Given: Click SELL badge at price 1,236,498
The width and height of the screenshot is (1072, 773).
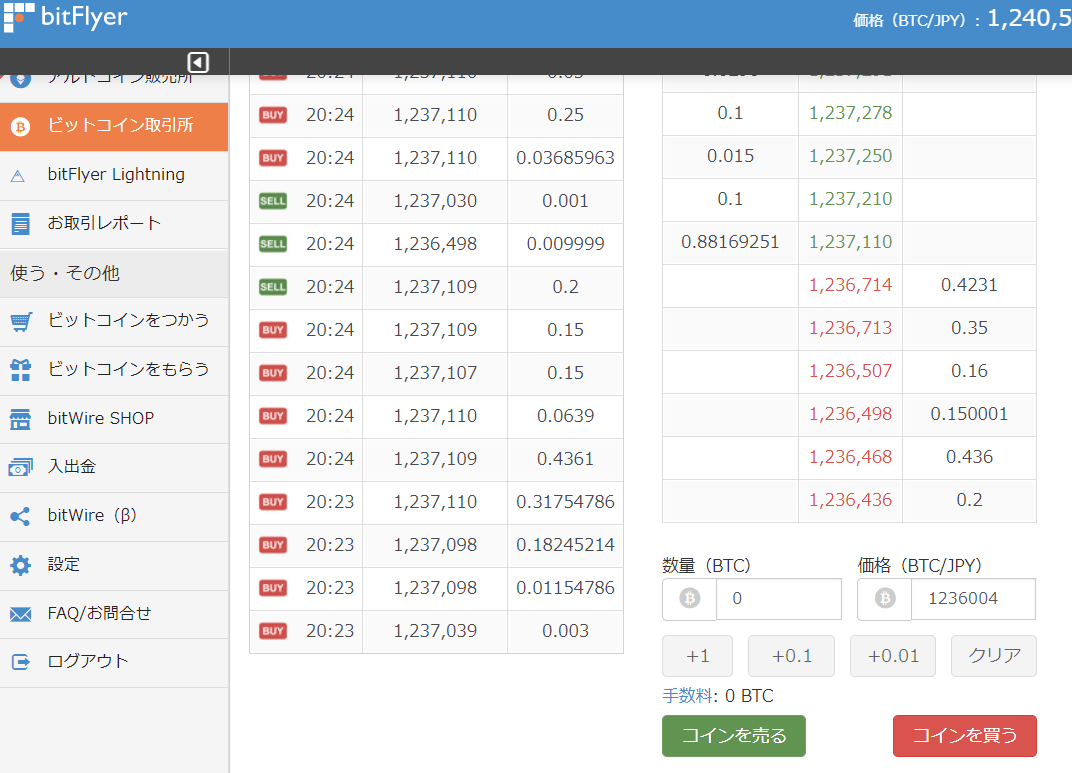Looking at the screenshot, I should pos(273,245).
